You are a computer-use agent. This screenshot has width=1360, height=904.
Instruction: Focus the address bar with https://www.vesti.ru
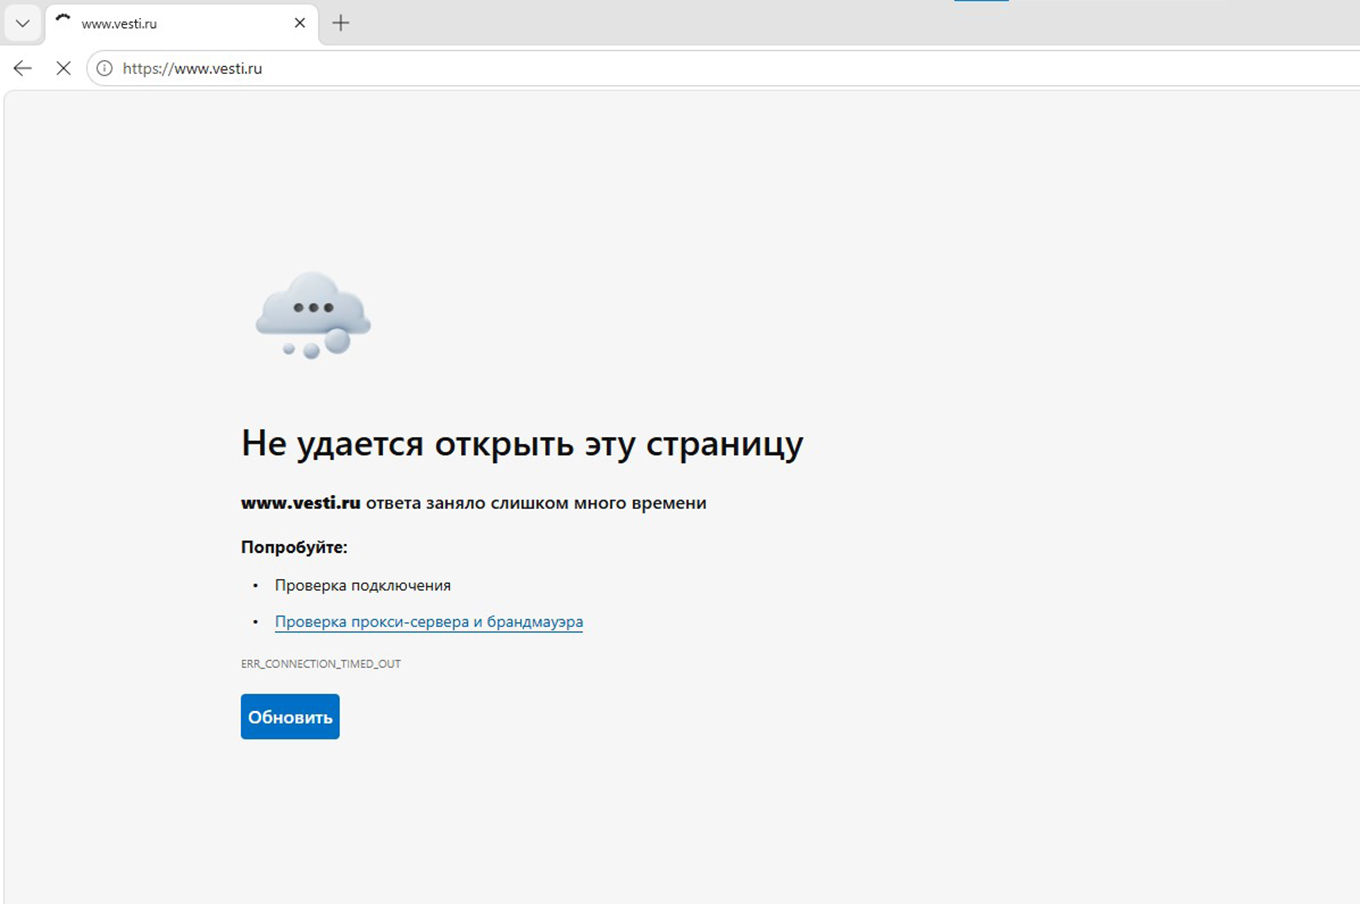coord(722,68)
